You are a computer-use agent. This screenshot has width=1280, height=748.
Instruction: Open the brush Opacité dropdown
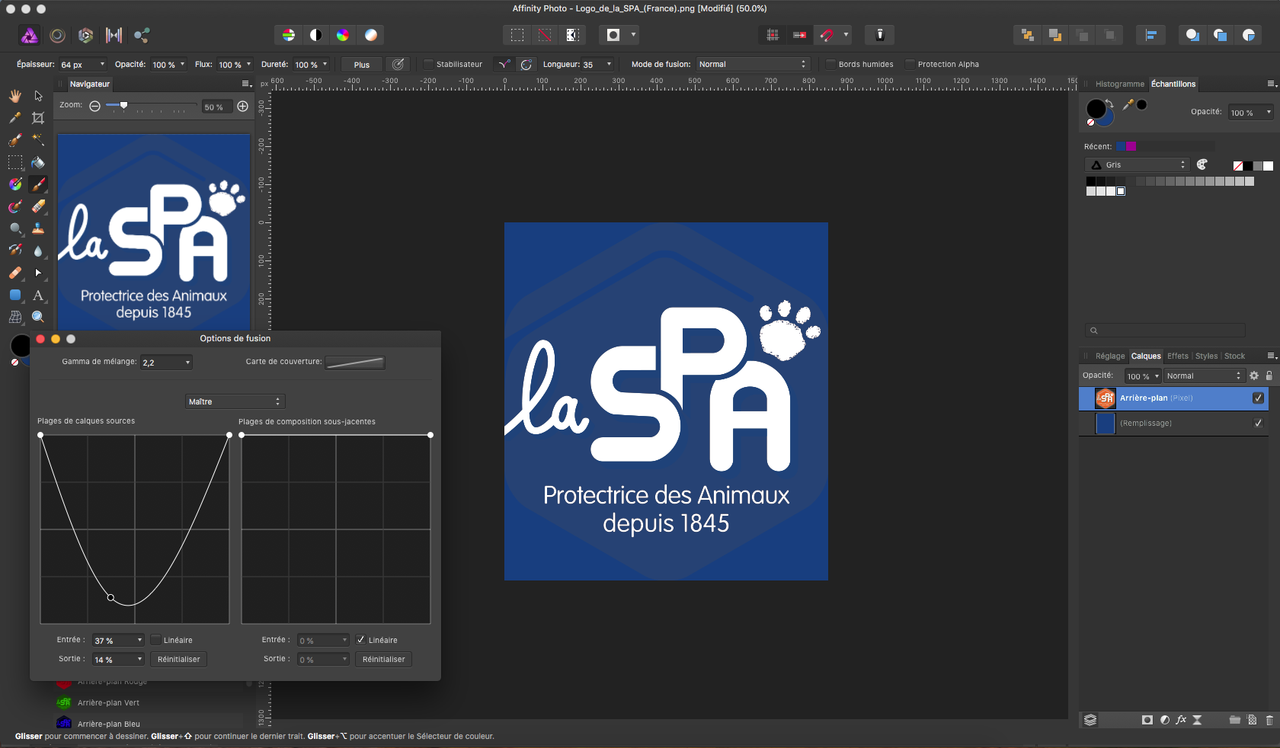point(182,64)
